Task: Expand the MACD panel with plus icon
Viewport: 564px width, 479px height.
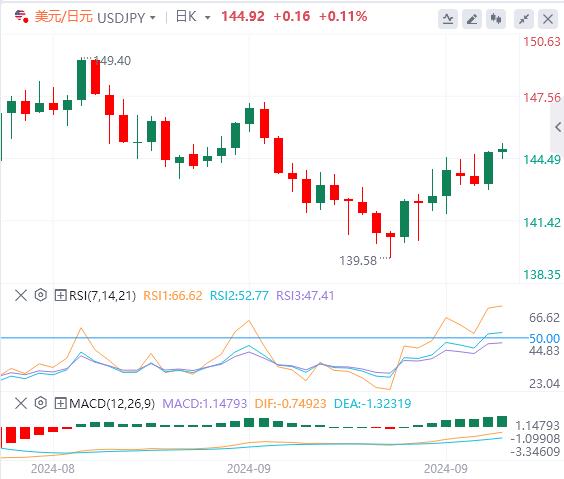Action: pos(60,403)
